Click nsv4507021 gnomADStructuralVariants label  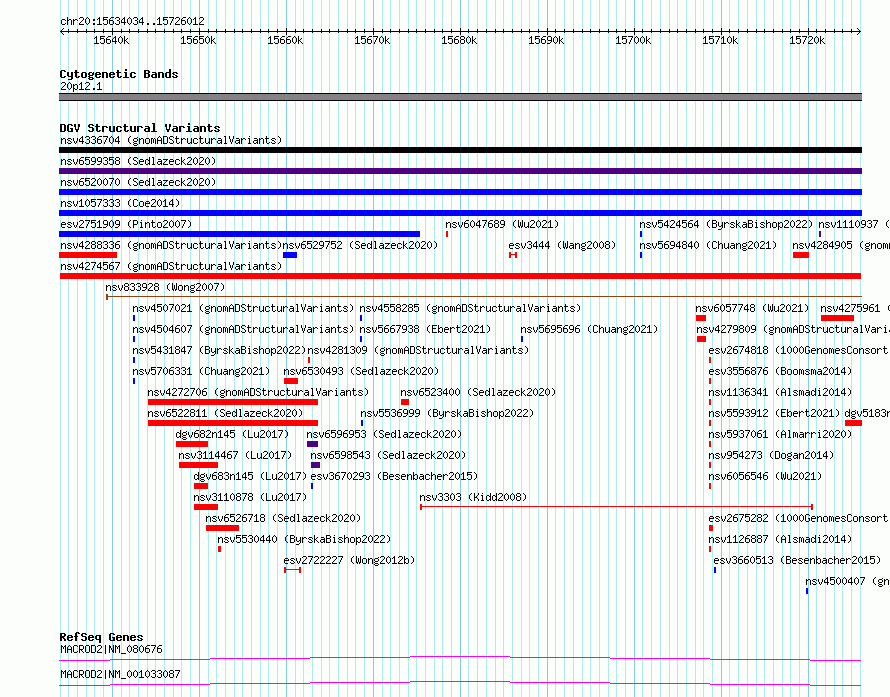(x=243, y=308)
